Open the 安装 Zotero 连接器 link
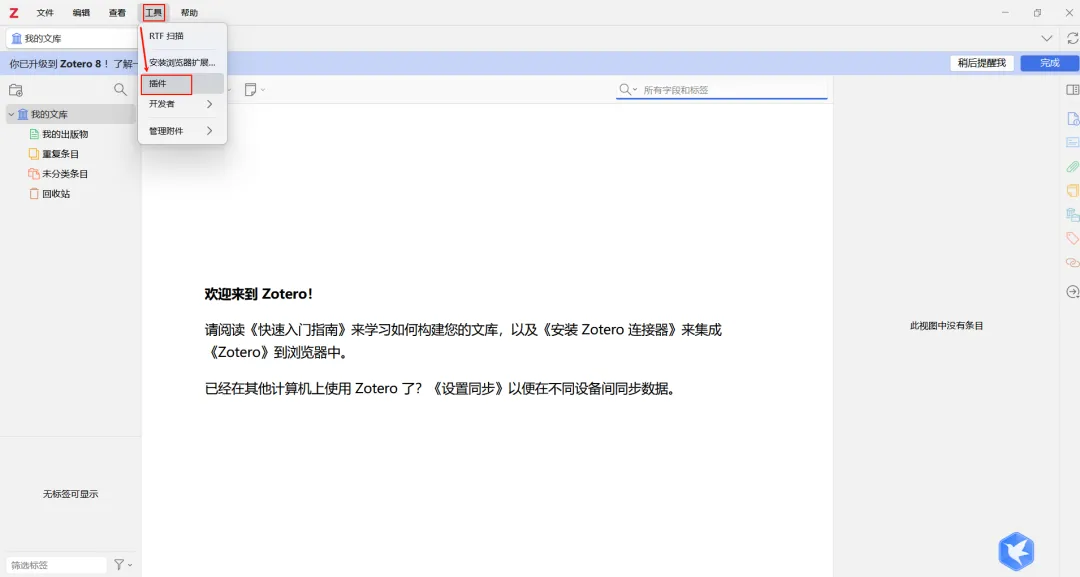 610,330
